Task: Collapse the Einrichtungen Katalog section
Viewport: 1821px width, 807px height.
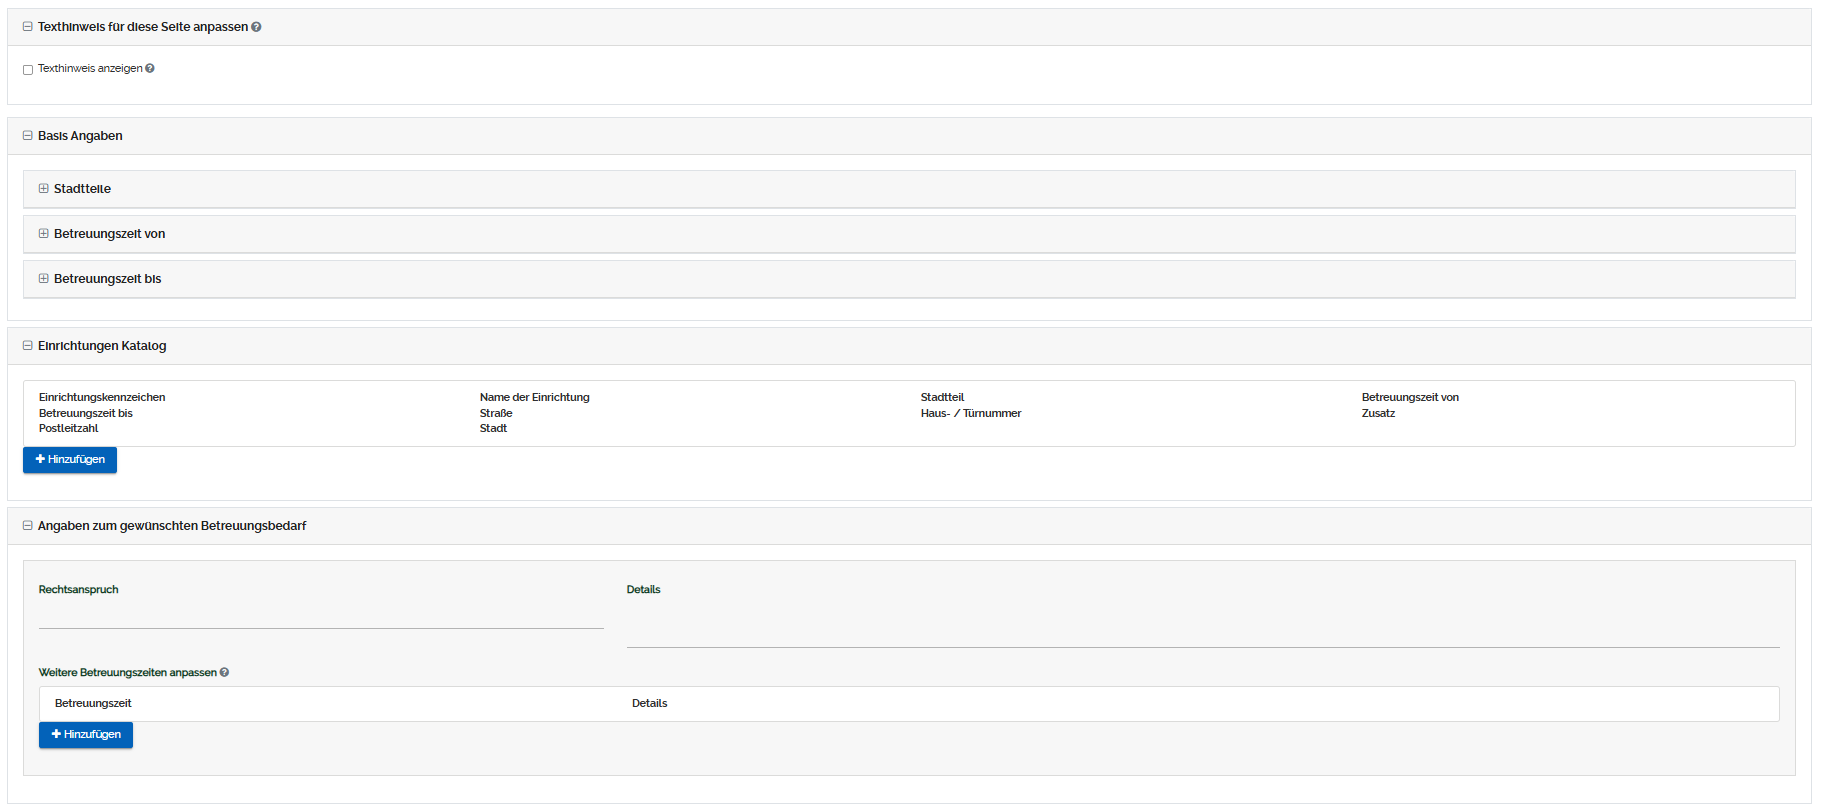Action: (x=28, y=346)
